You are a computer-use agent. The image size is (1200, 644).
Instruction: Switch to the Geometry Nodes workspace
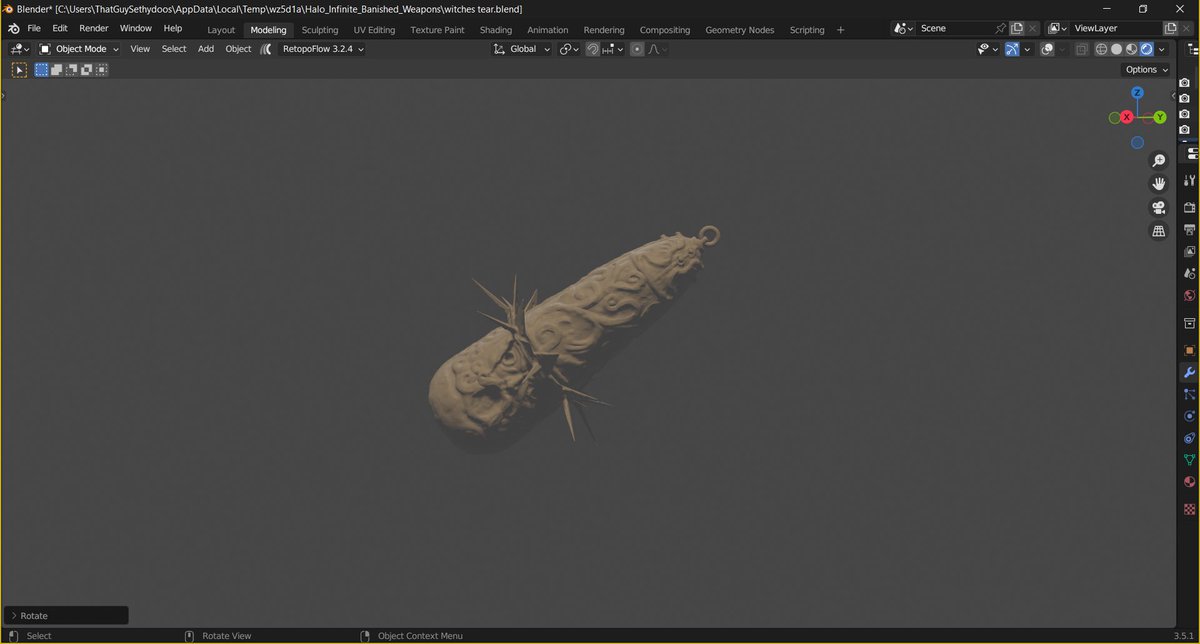[x=739, y=30]
